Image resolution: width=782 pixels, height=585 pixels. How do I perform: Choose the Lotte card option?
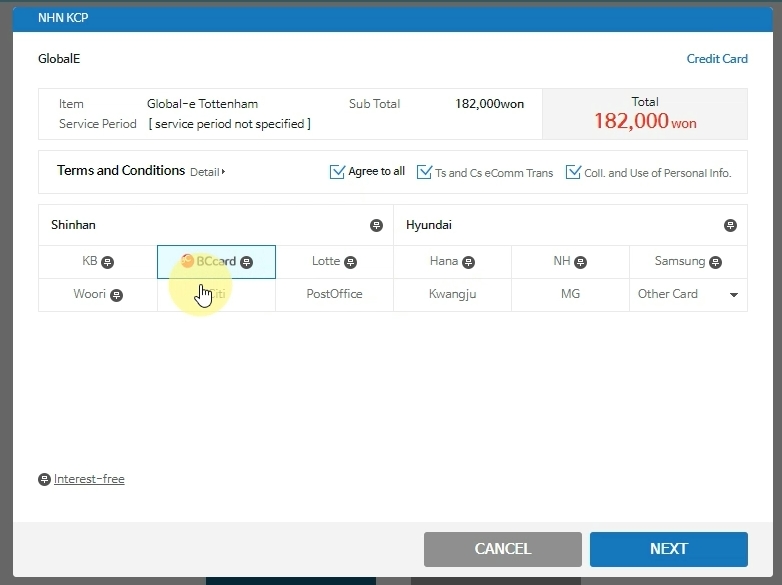tap(334, 262)
